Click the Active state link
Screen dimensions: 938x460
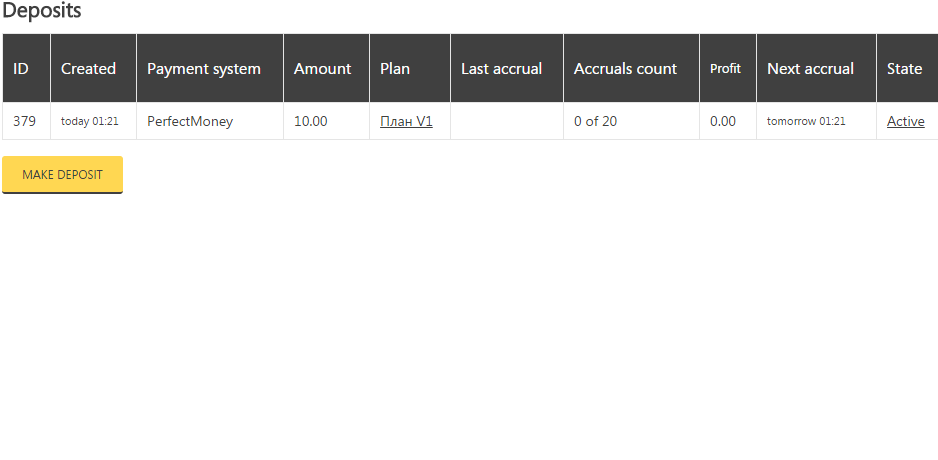(905, 121)
